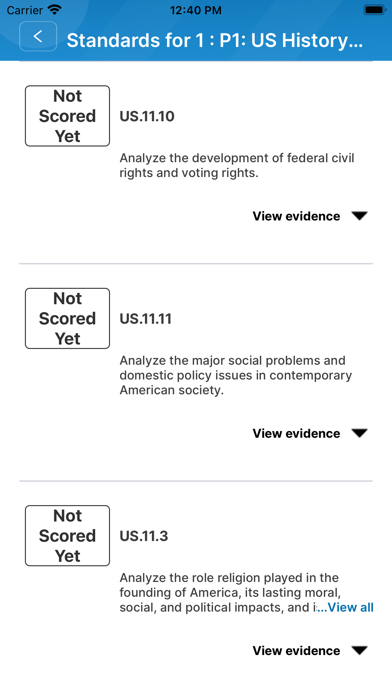Tap the major social problems description text
Screen dimensions: 392x696
click(x=236, y=376)
